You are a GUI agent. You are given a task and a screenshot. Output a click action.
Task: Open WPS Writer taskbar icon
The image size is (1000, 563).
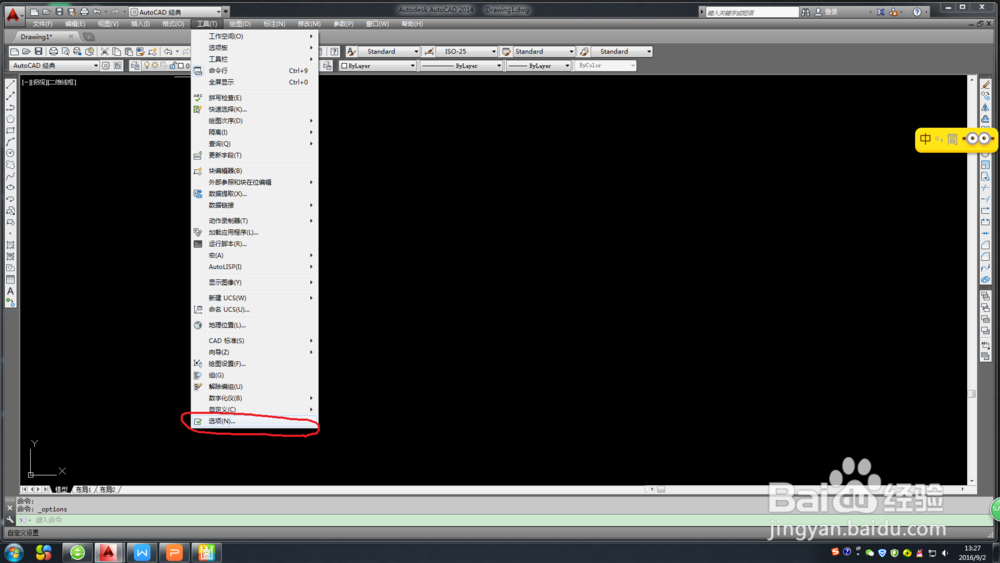[x=142, y=552]
